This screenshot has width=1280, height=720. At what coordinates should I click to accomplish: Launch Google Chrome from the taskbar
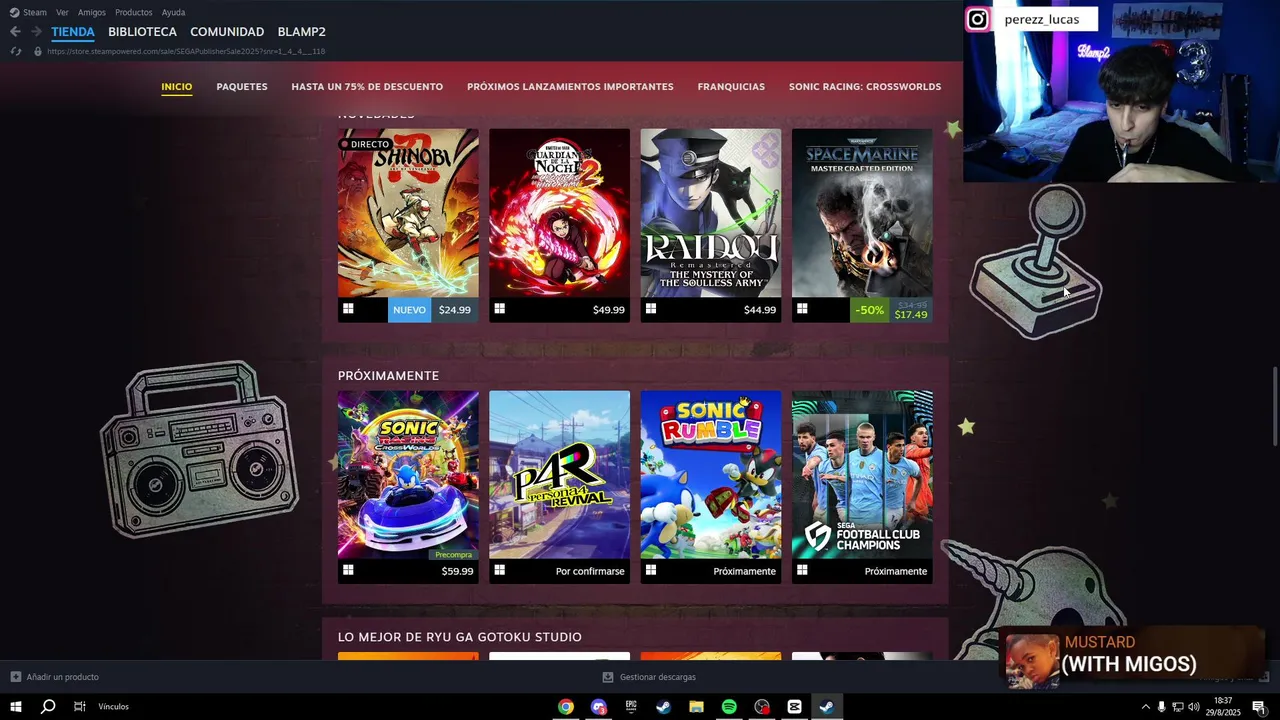pos(566,707)
